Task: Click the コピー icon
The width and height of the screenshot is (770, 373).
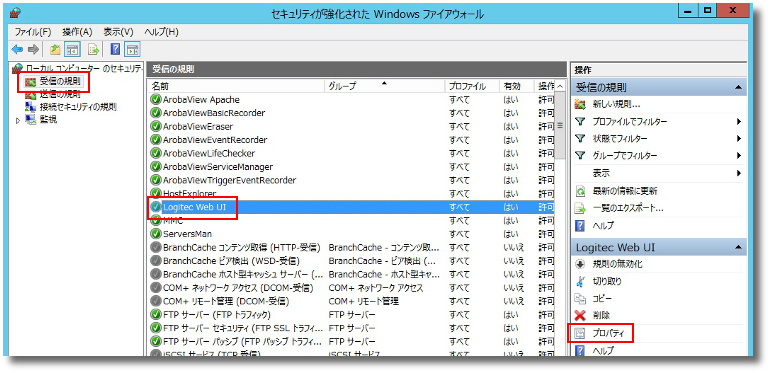Action: 581,298
